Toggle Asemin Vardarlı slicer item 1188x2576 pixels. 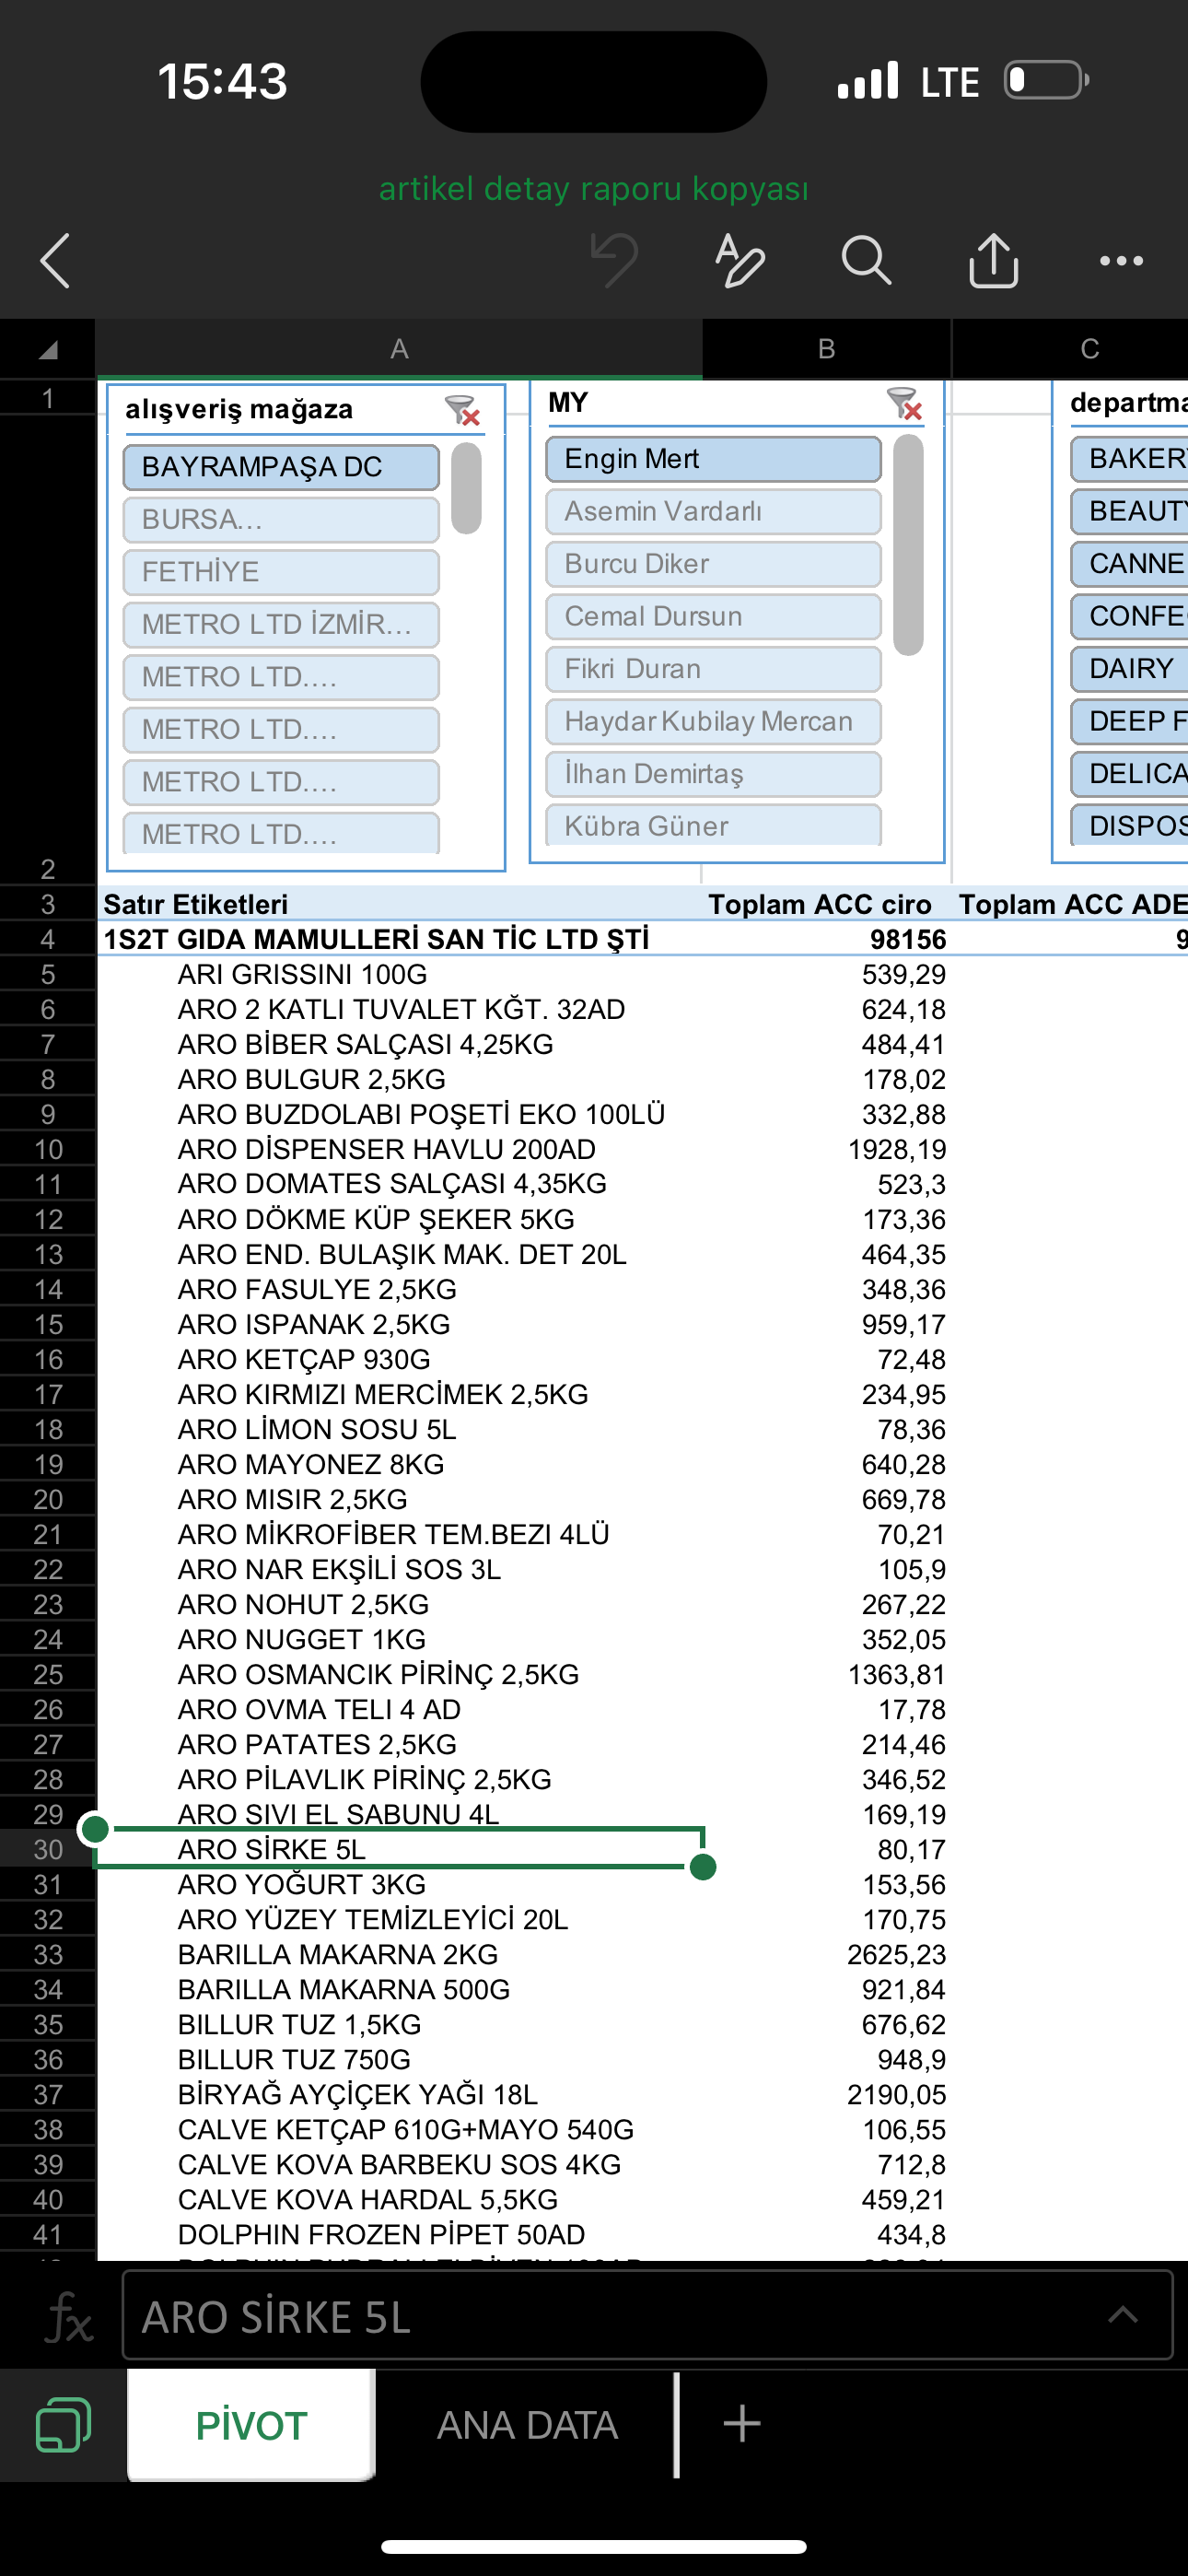[x=713, y=512]
